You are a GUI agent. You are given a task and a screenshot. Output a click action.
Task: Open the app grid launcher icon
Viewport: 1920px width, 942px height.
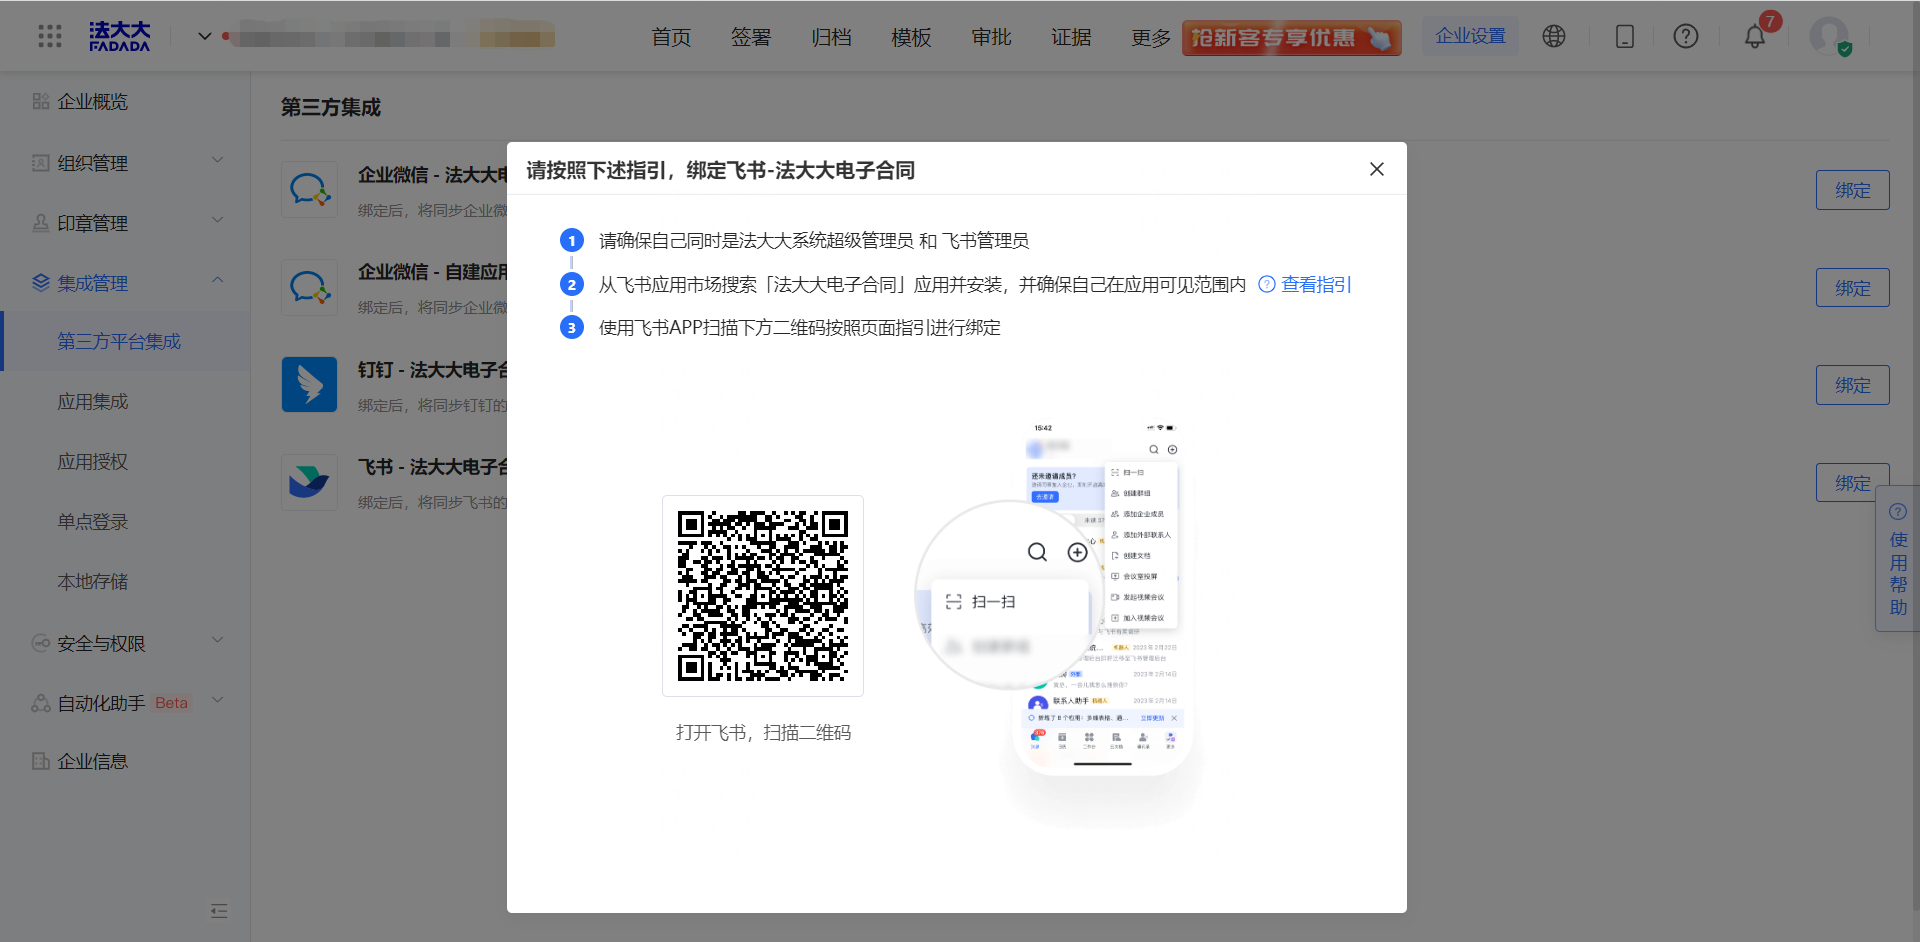click(50, 37)
